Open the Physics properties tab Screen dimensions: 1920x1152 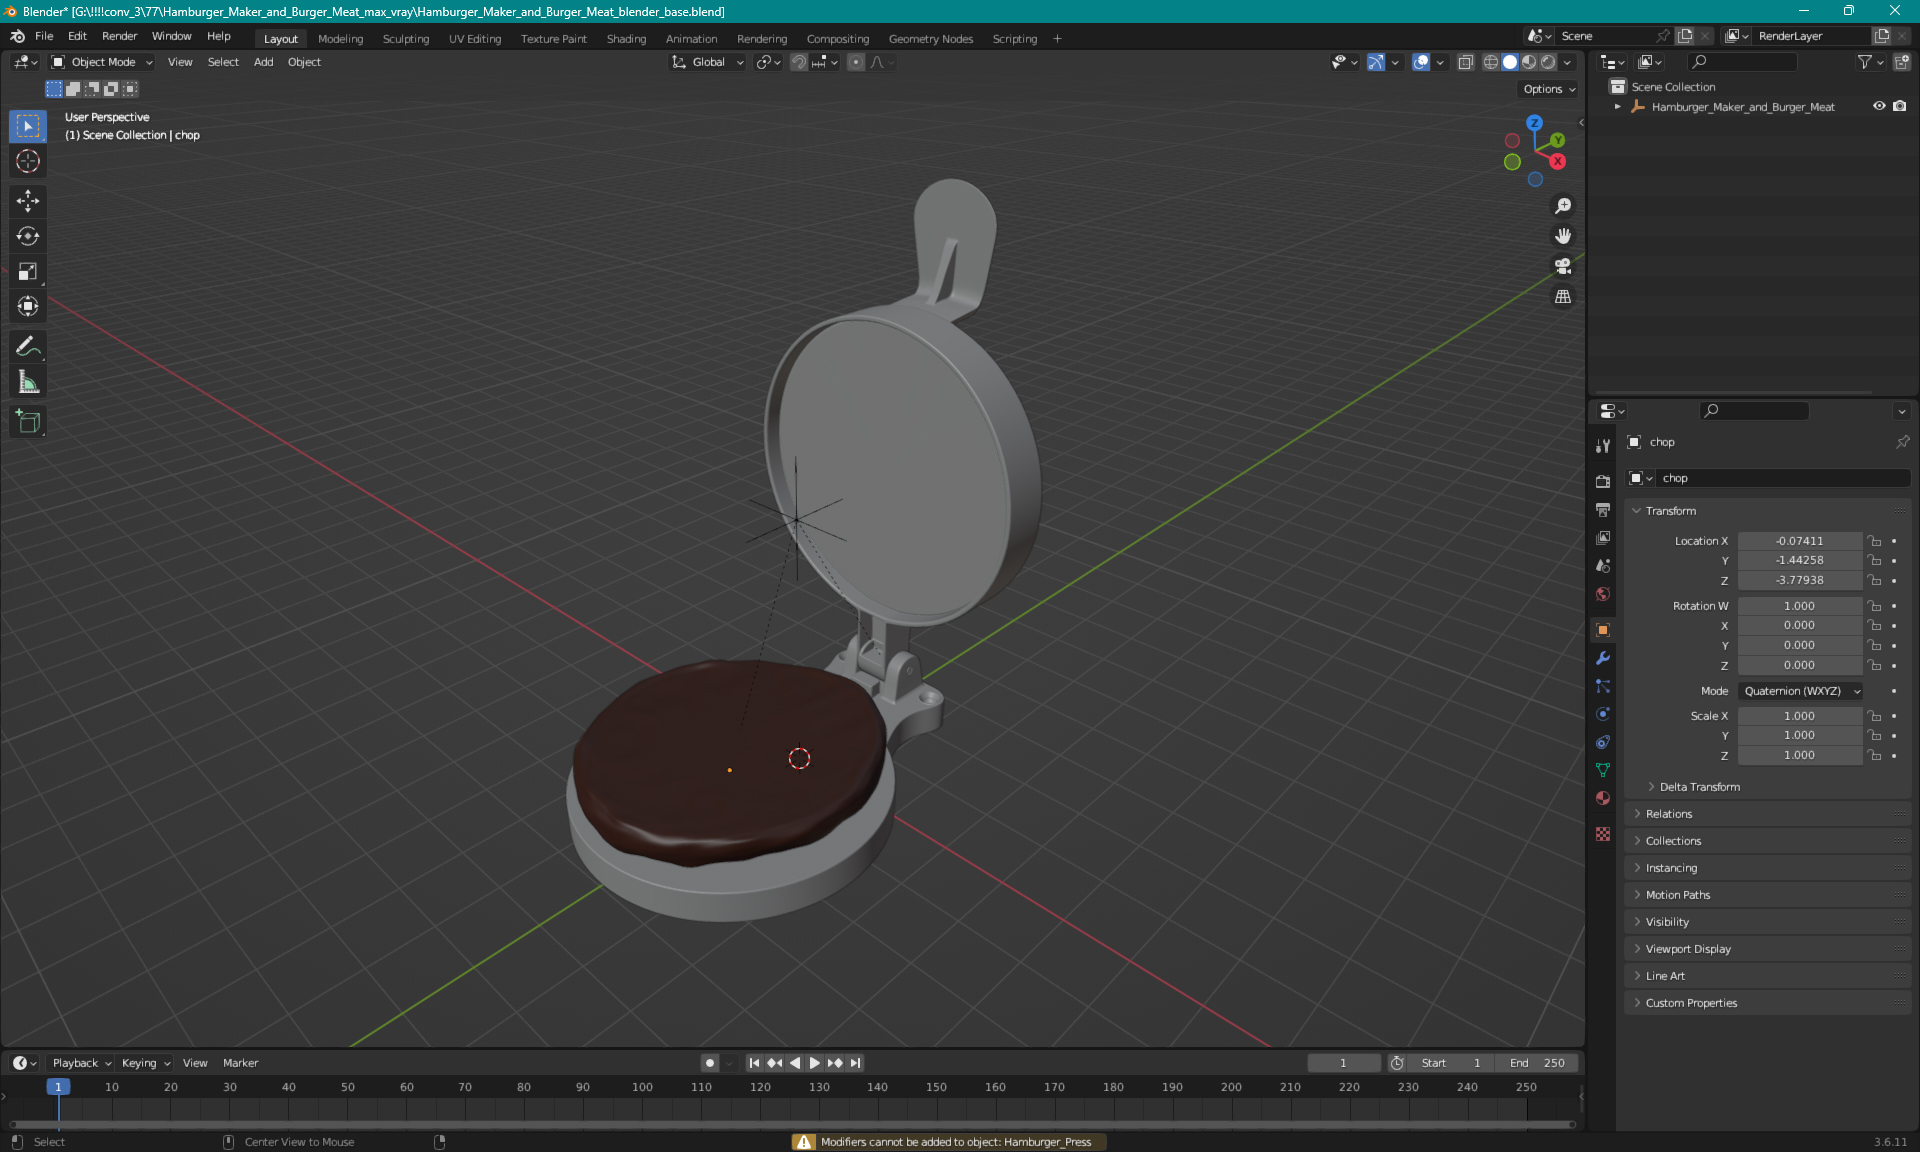coord(1603,714)
